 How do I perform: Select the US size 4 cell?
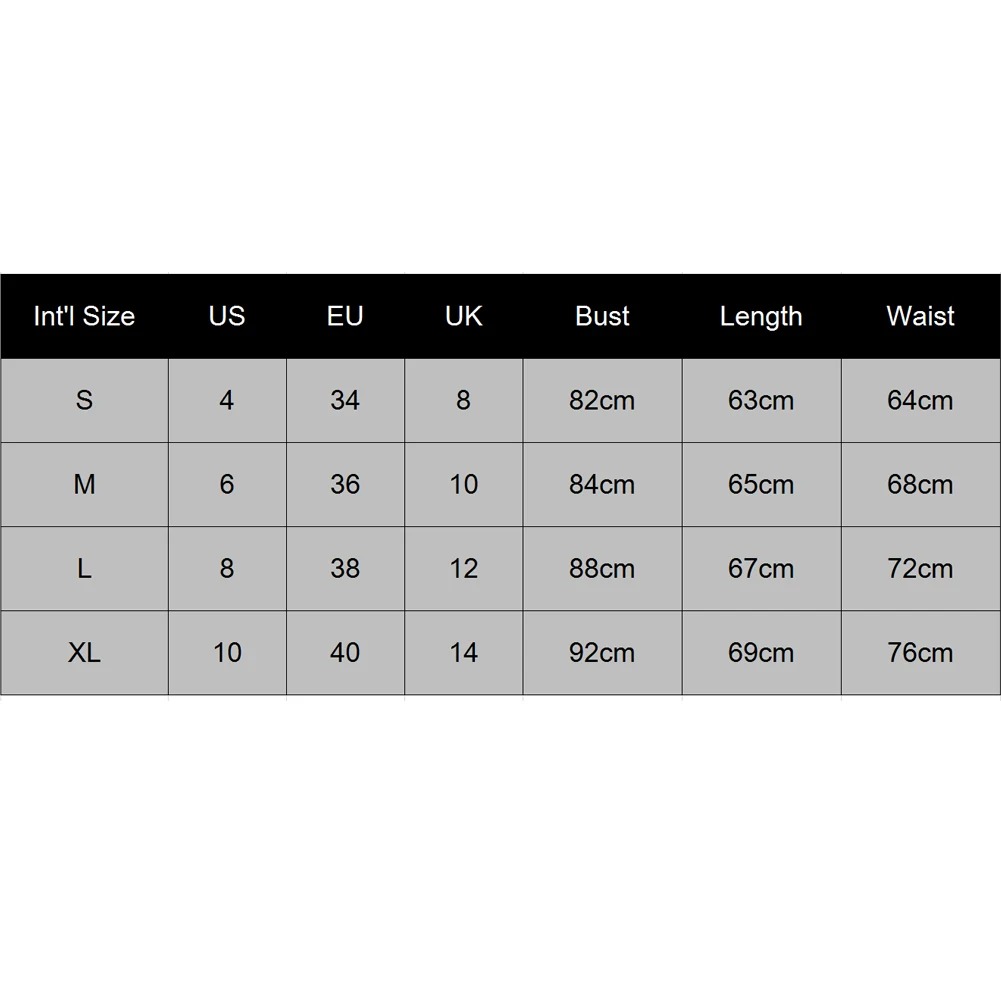(x=227, y=400)
